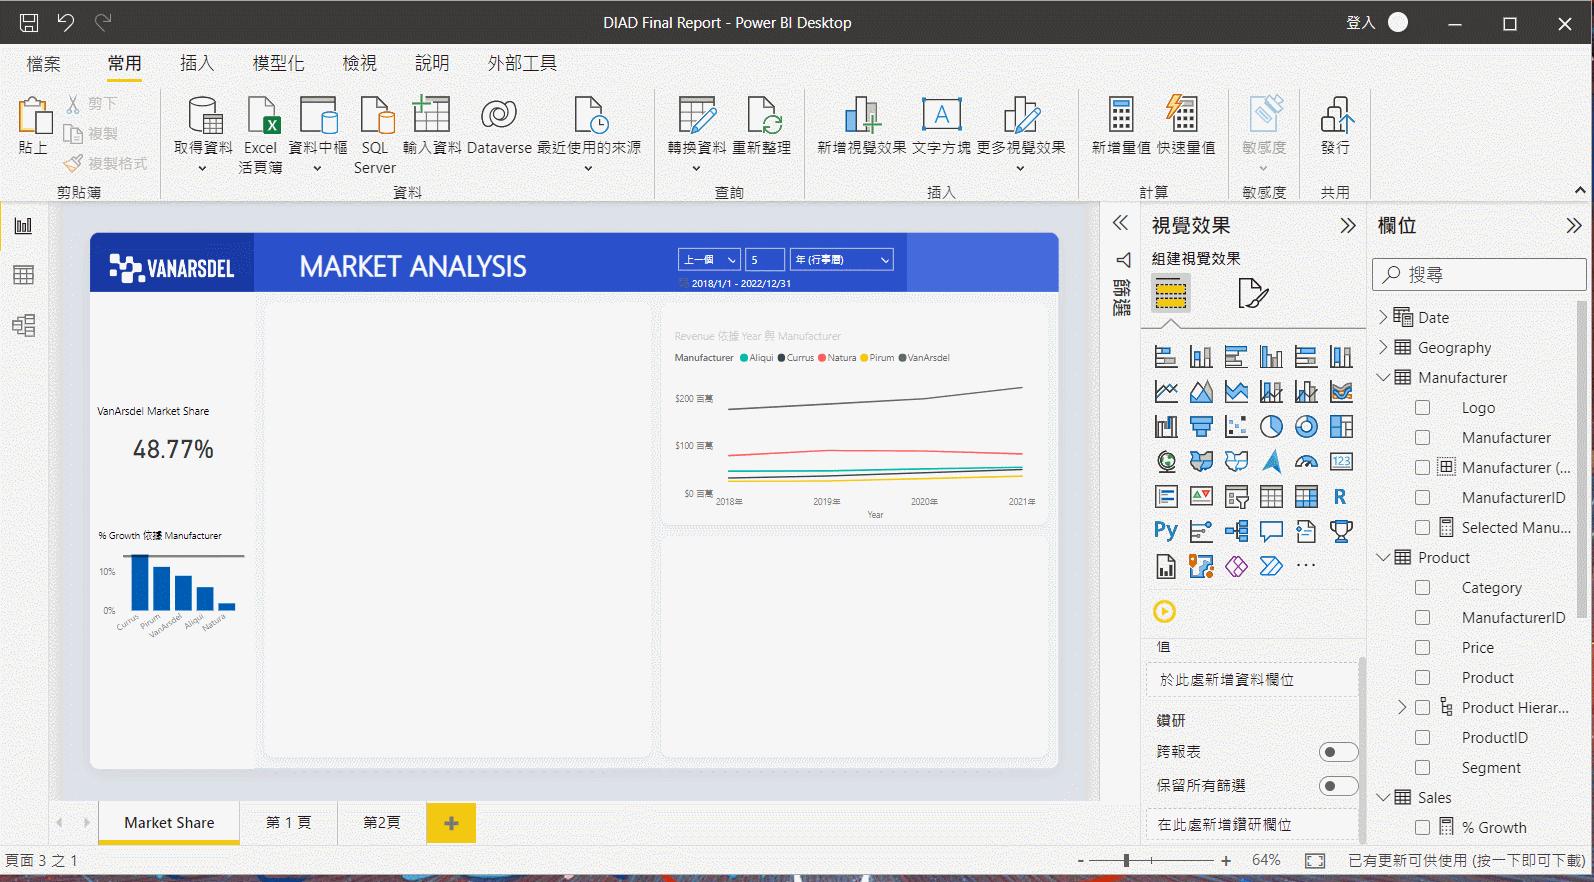
Task: Select R script visual
Action: coord(1341,497)
